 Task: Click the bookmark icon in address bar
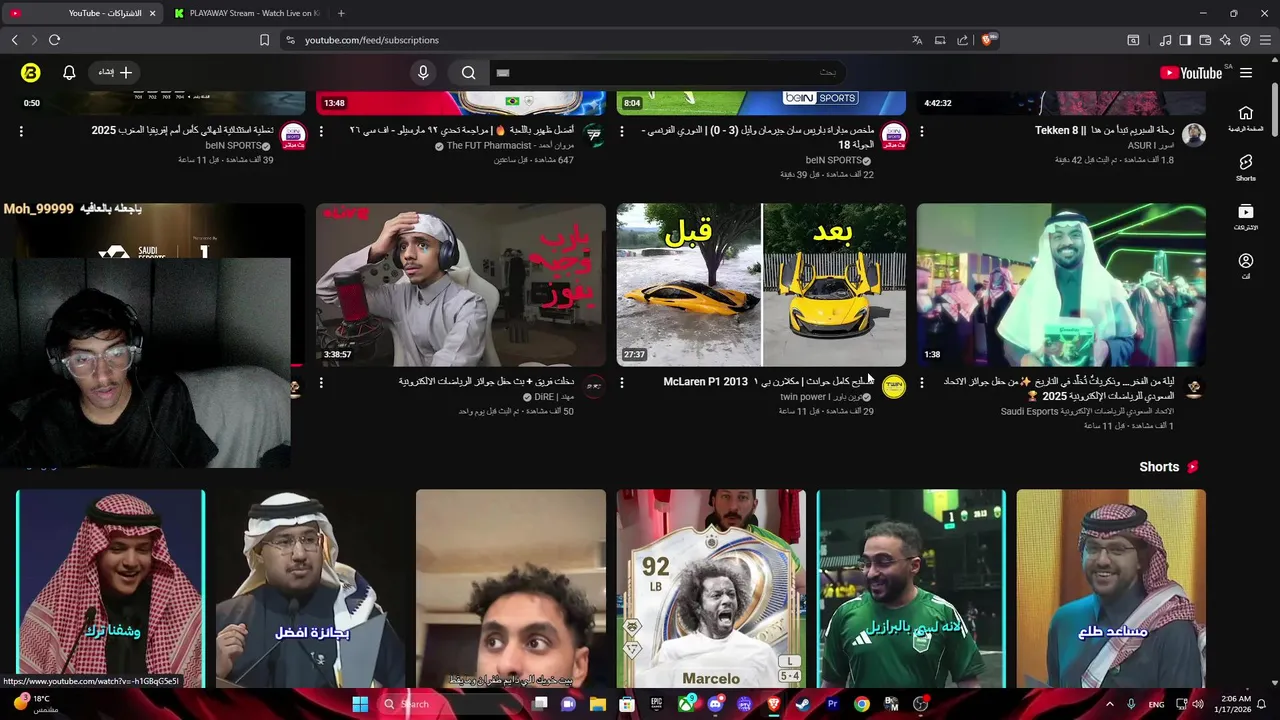(264, 40)
